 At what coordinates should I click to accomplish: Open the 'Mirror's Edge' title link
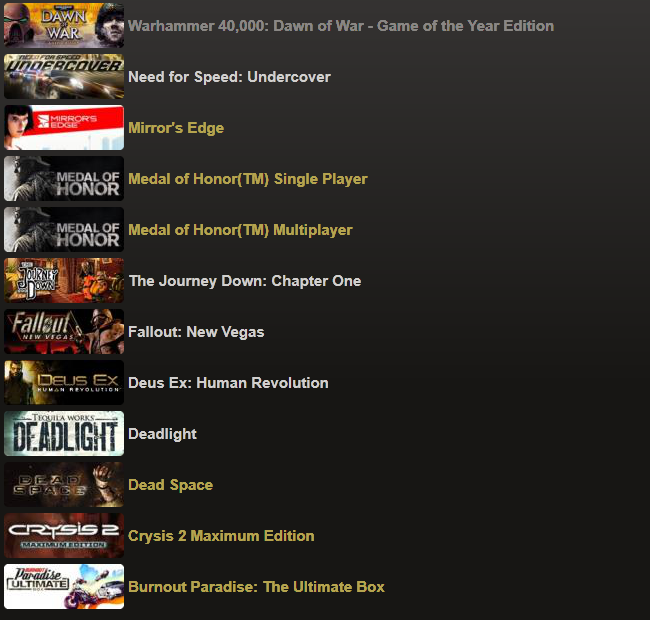pyautogui.click(x=176, y=128)
